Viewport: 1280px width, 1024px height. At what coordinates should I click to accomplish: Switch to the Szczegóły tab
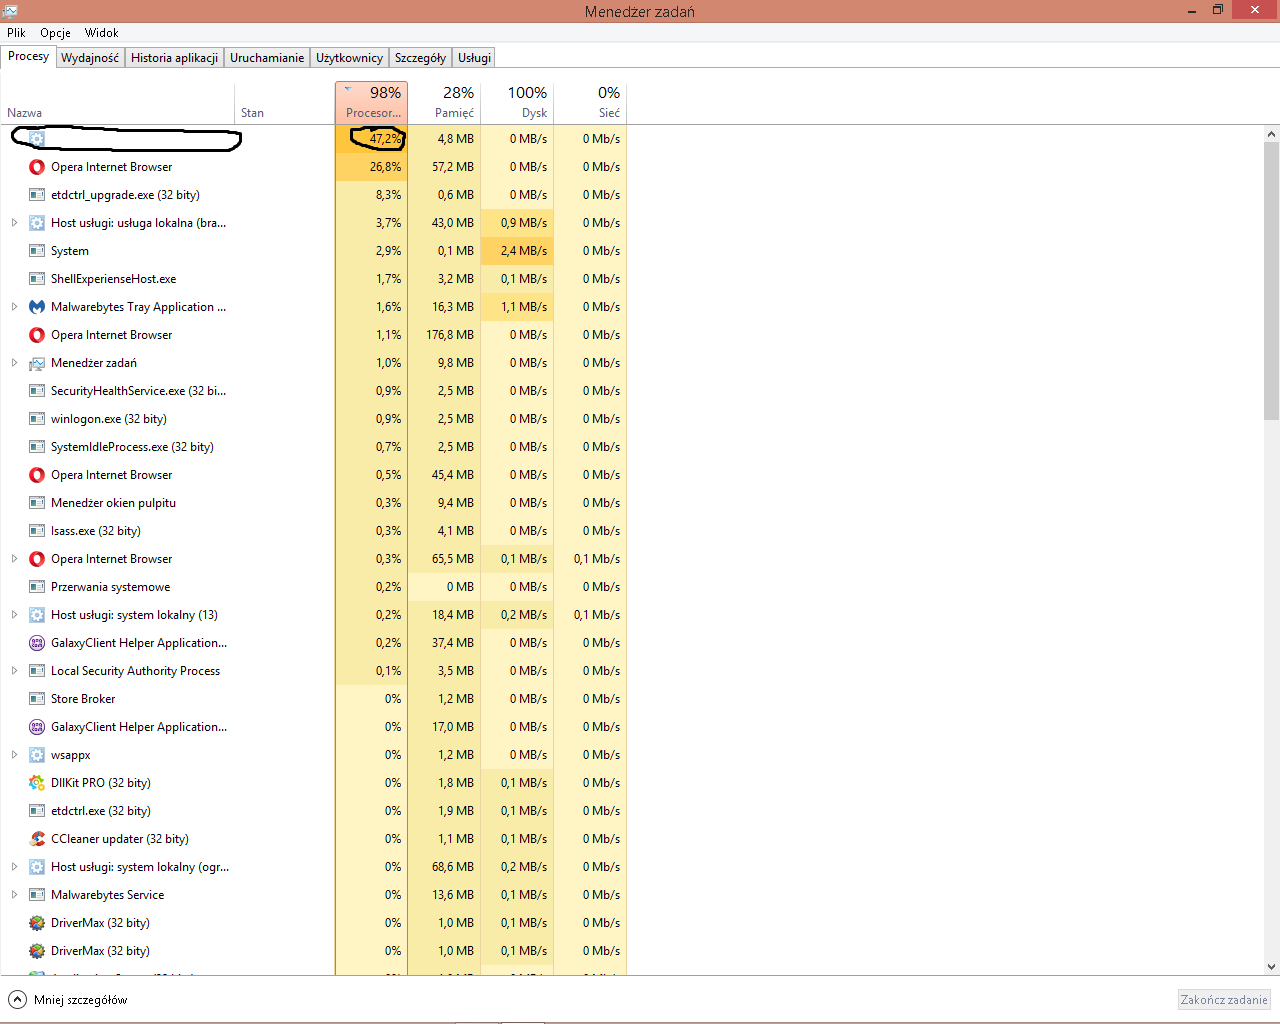(420, 58)
